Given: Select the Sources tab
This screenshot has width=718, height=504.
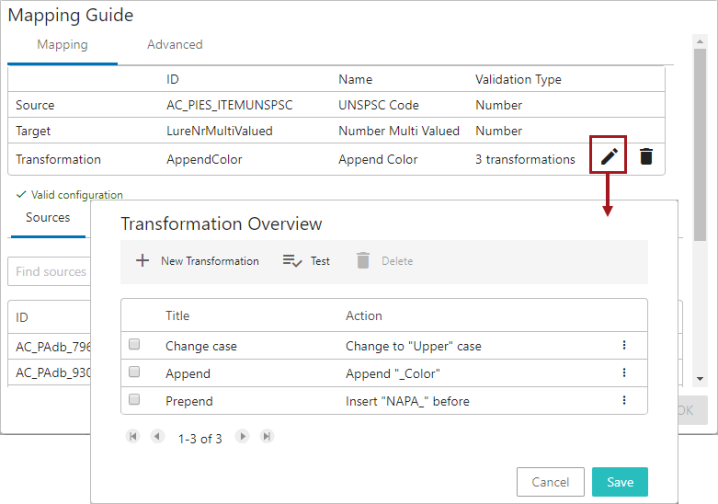Looking at the screenshot, I should (x=48, y=217).
